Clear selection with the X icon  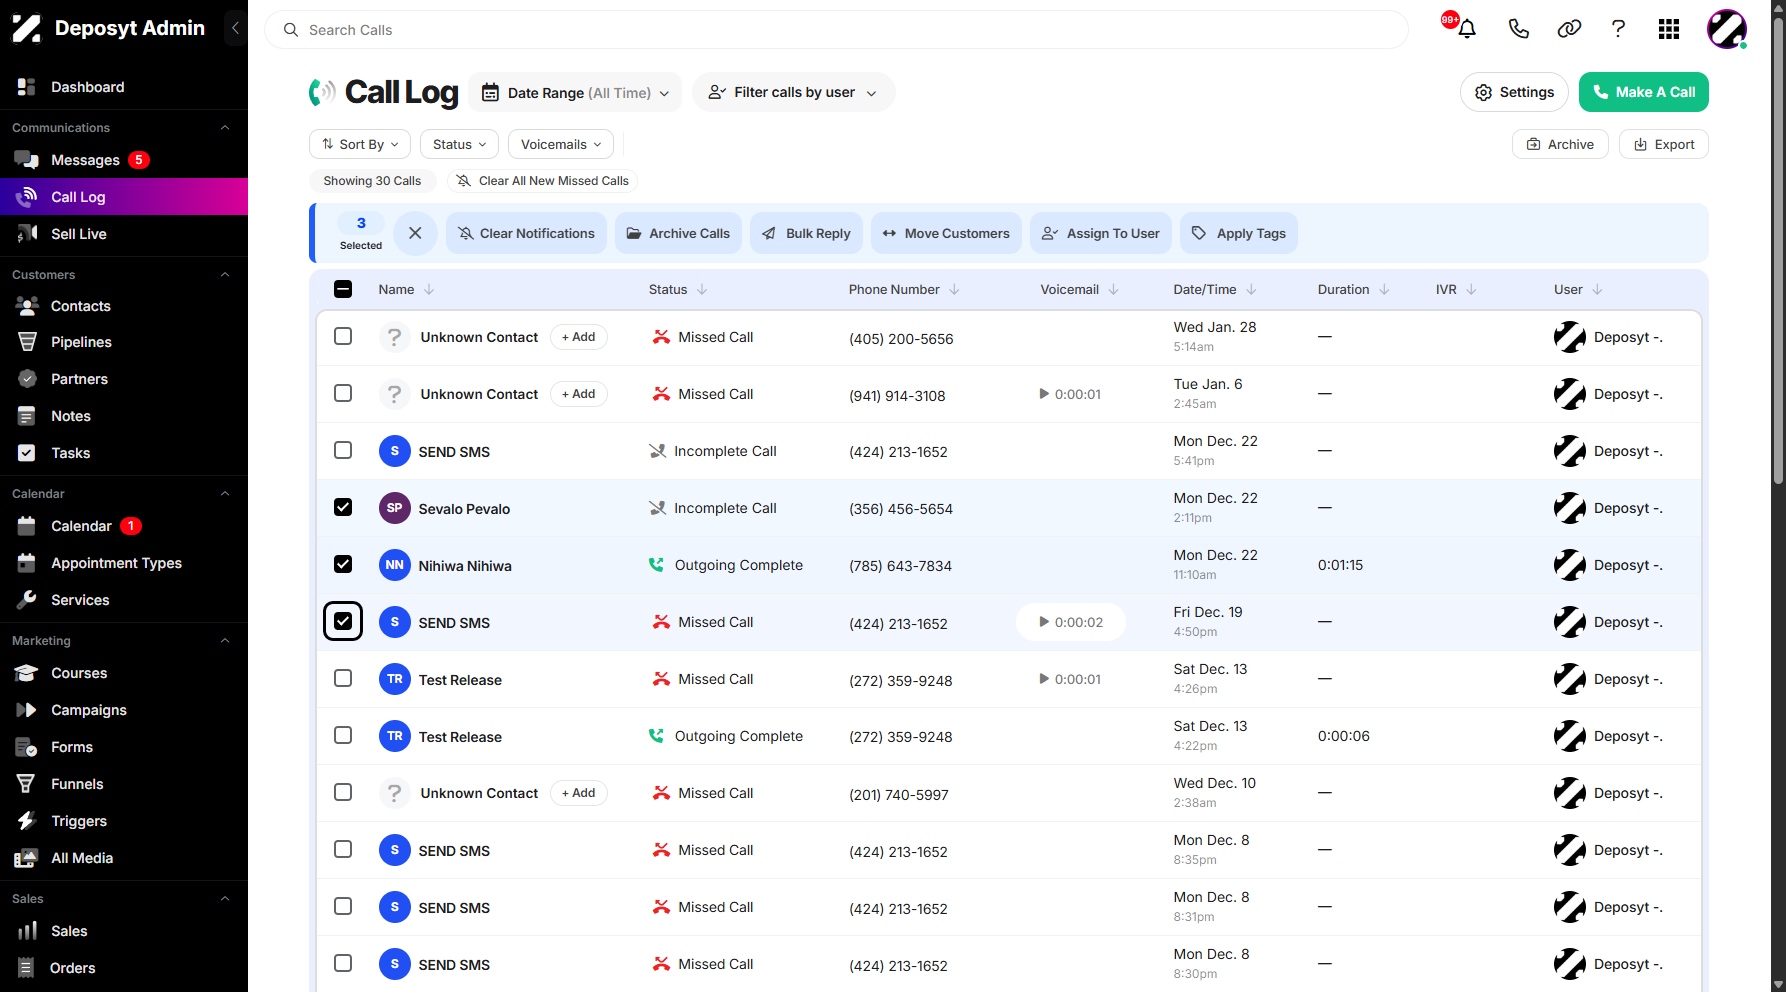(415, 233)
